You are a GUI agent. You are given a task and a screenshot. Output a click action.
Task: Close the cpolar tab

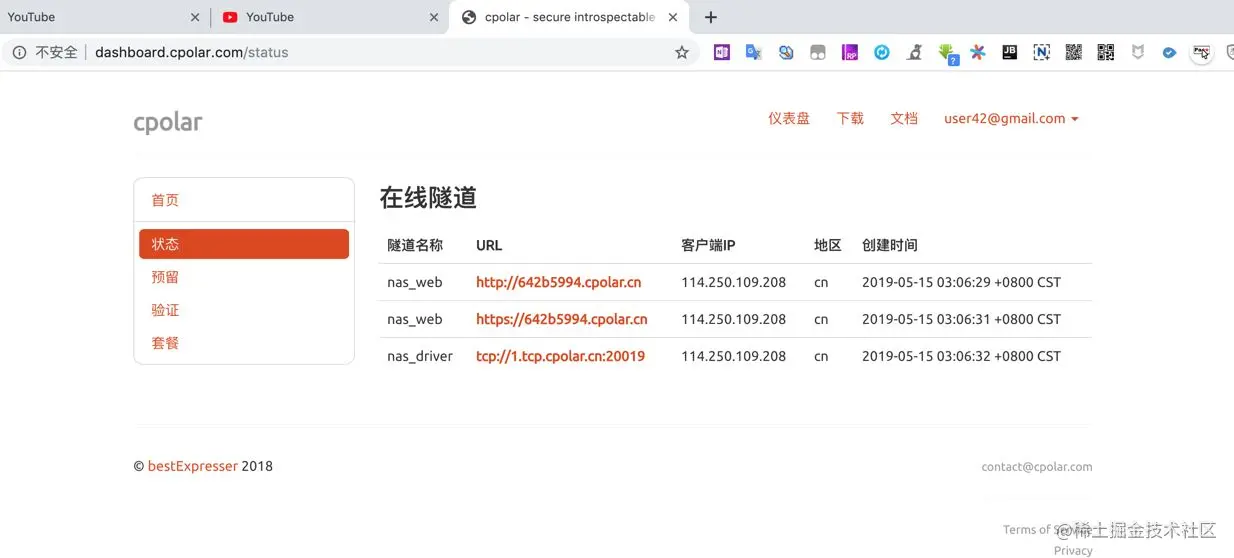673,17
